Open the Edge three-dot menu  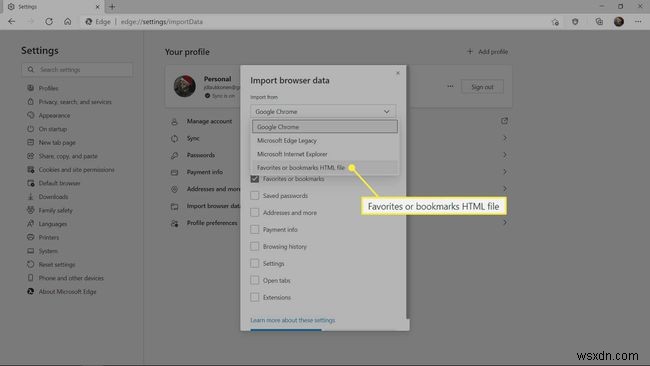pyautogui.click(x=638, y=22)
